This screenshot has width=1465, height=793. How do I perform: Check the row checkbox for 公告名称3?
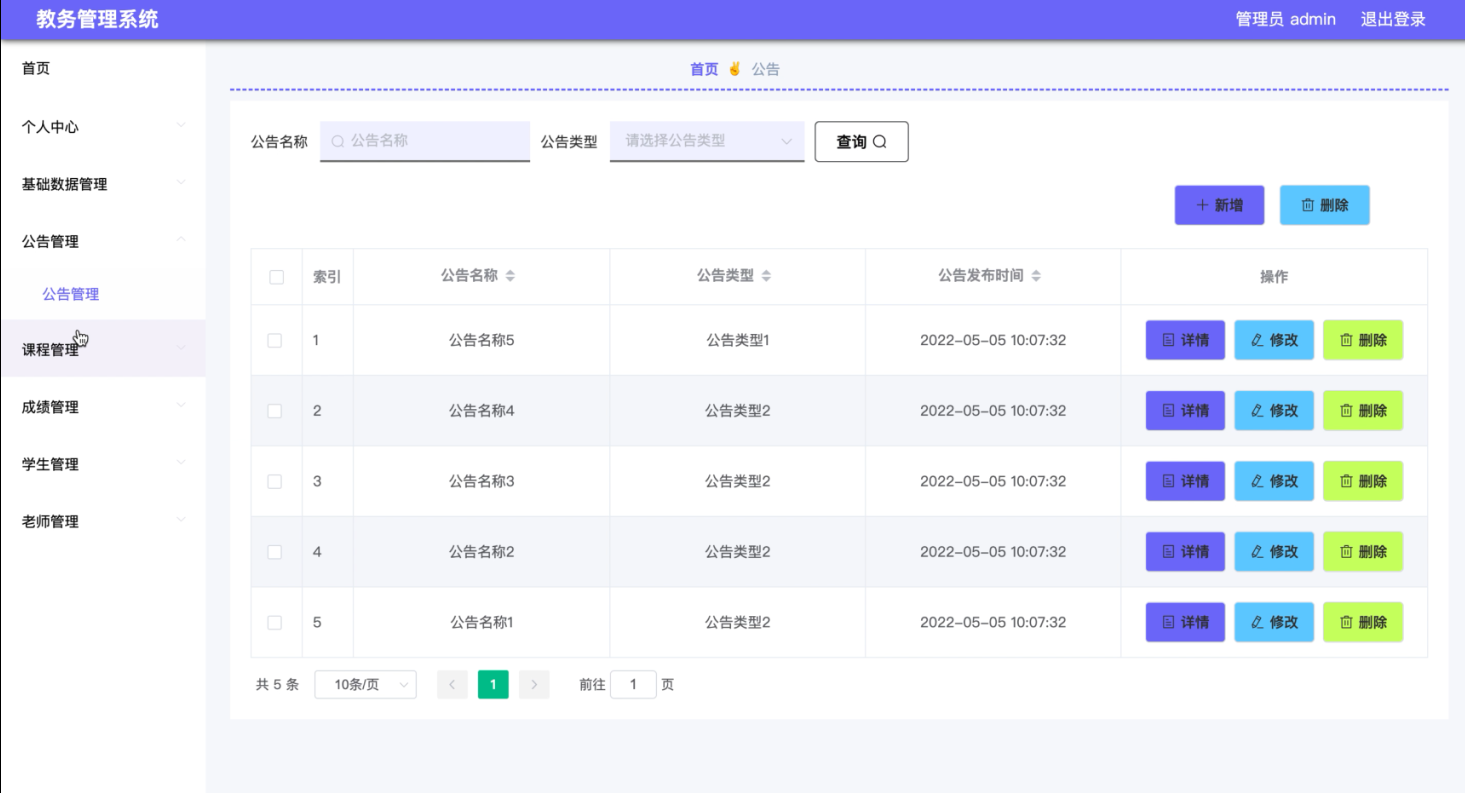tap(275, 482)
